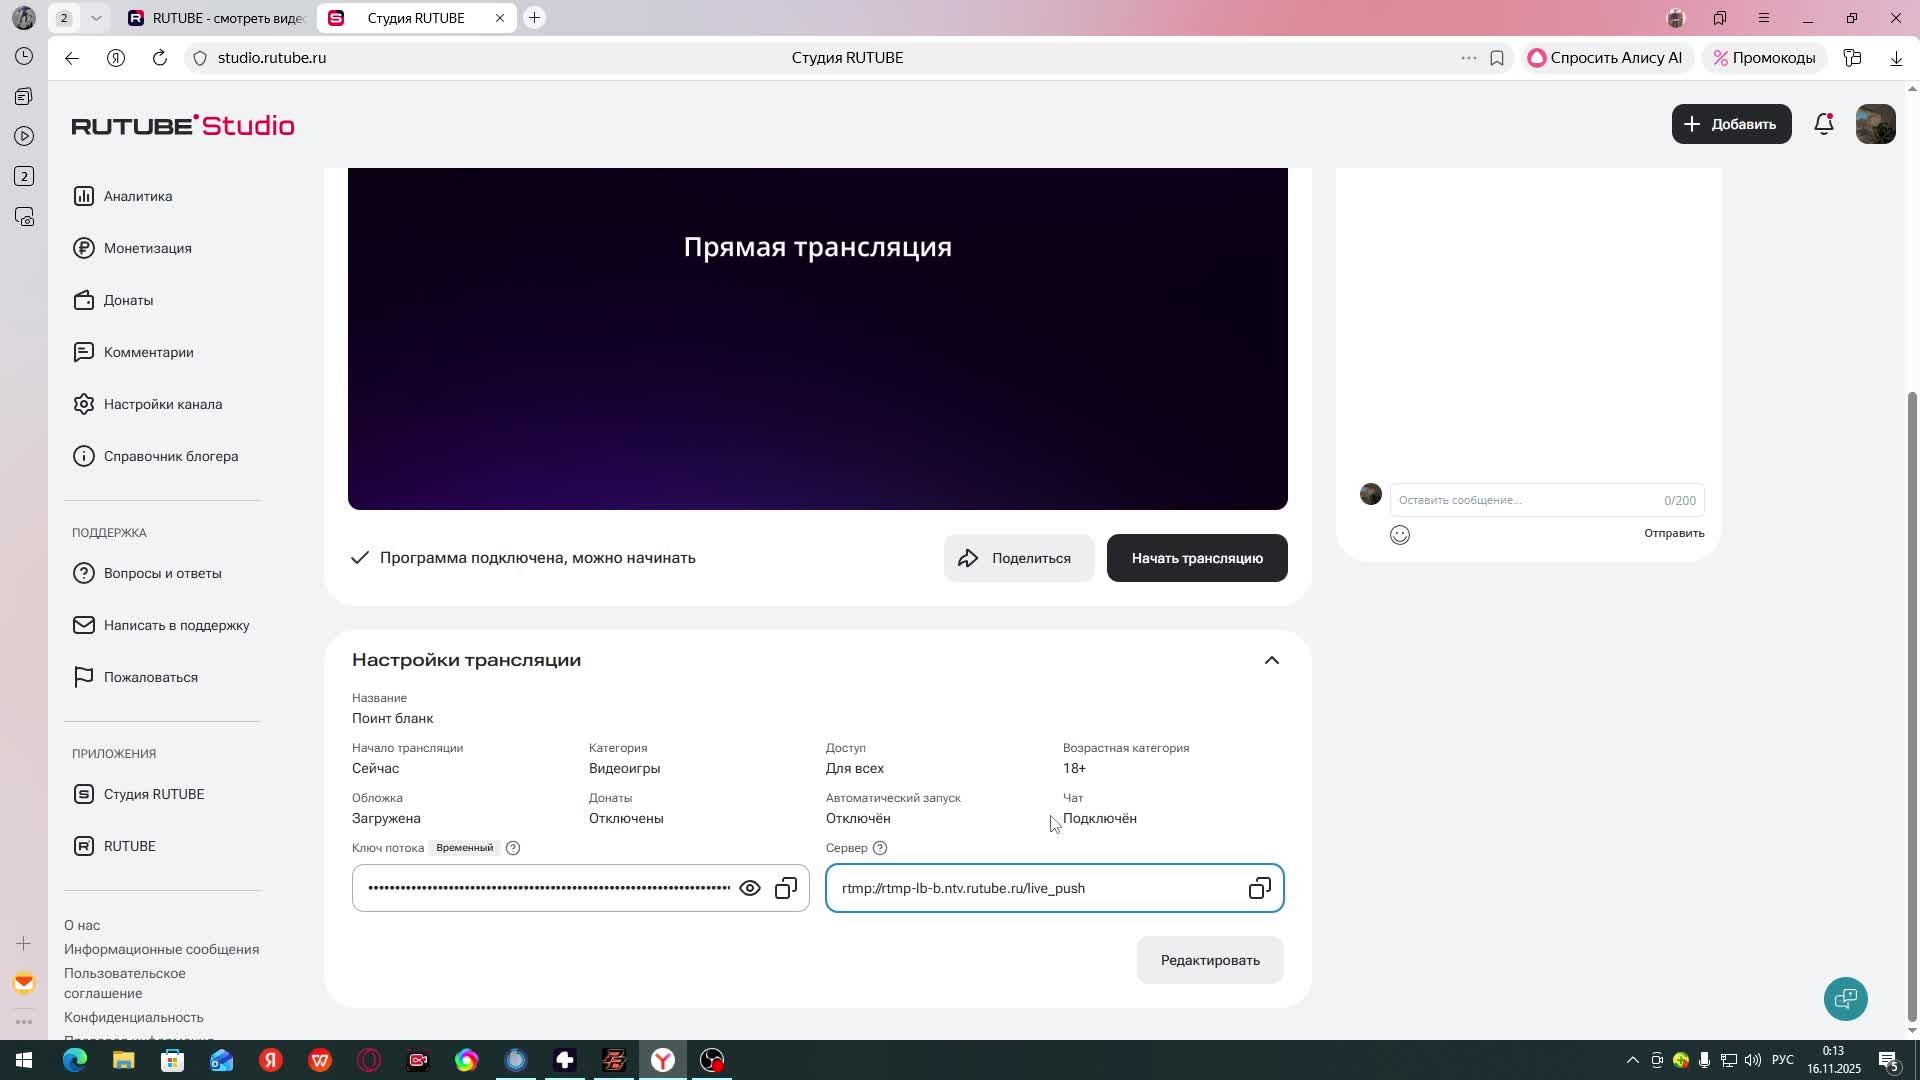1920x1080 pixels.
Task: Switch to RUTUBE video browser tab
Action: coord(218,18)
